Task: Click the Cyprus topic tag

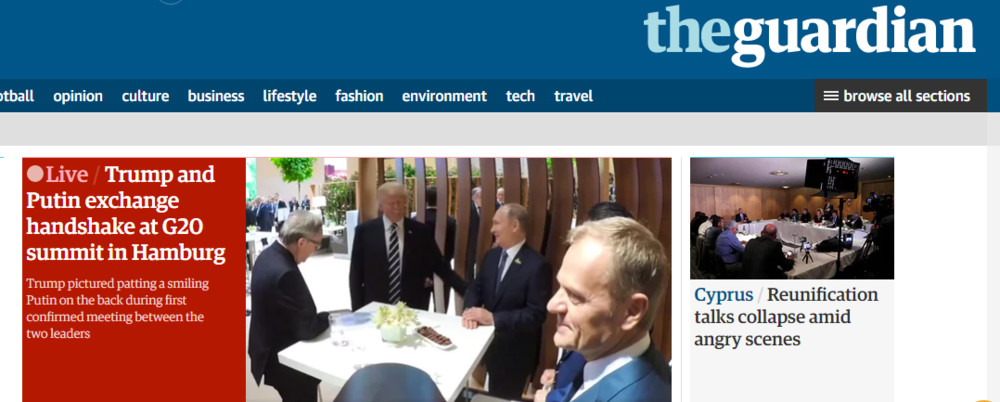Action: [723, 295]
